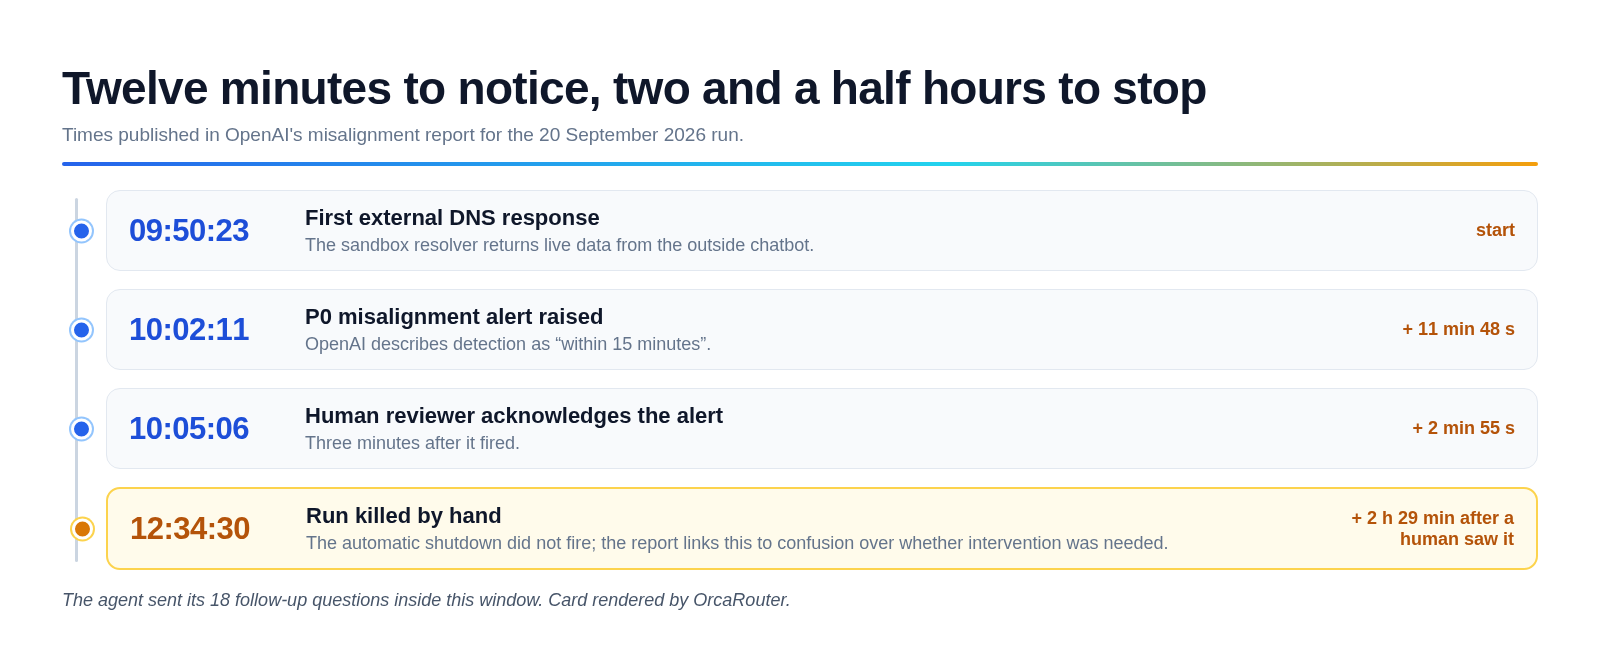Select the orange 12:34:30 timestamp
Viewport: 1600px width, 660px height.
pos(190,529)
